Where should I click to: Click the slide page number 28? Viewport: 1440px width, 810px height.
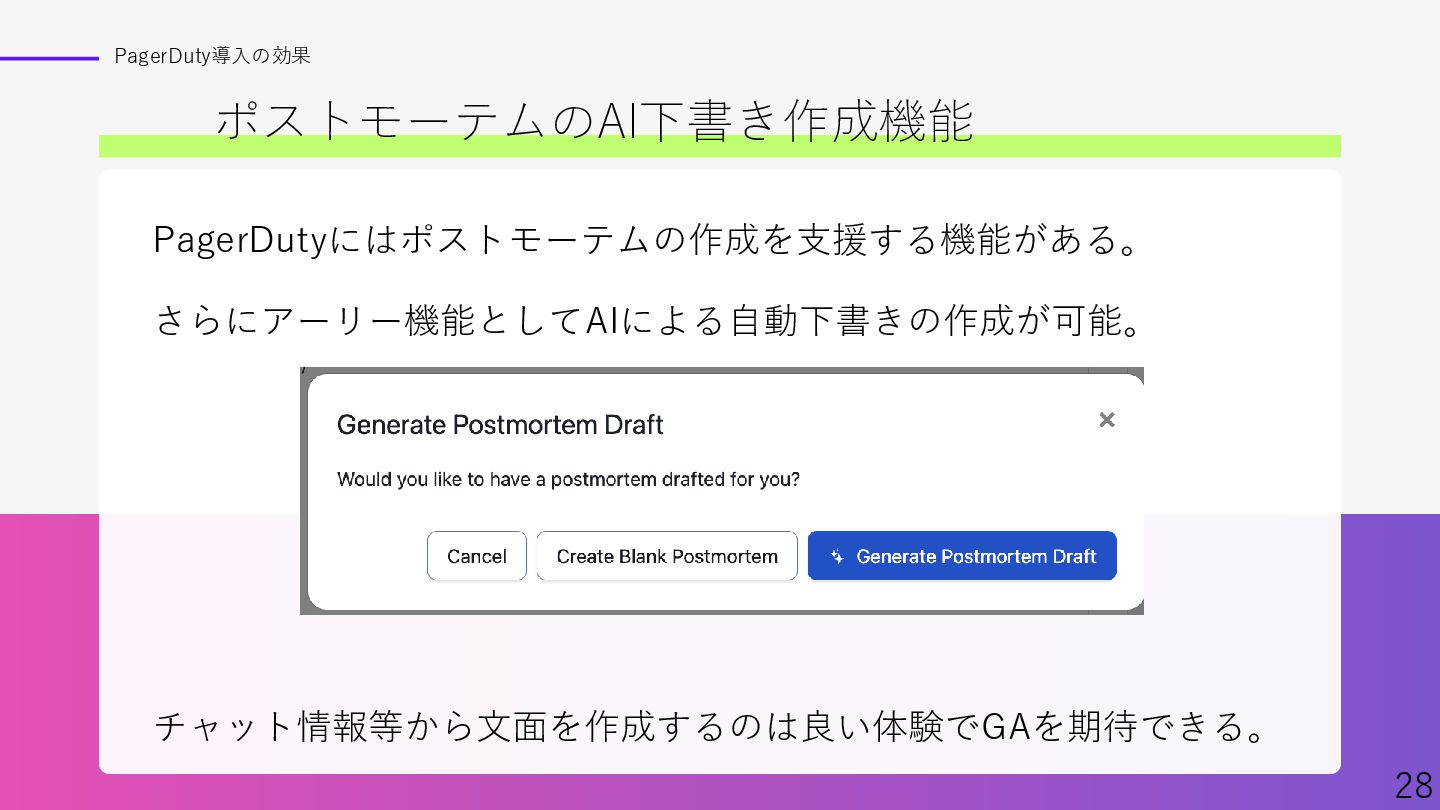click(x=1414, y=786)
